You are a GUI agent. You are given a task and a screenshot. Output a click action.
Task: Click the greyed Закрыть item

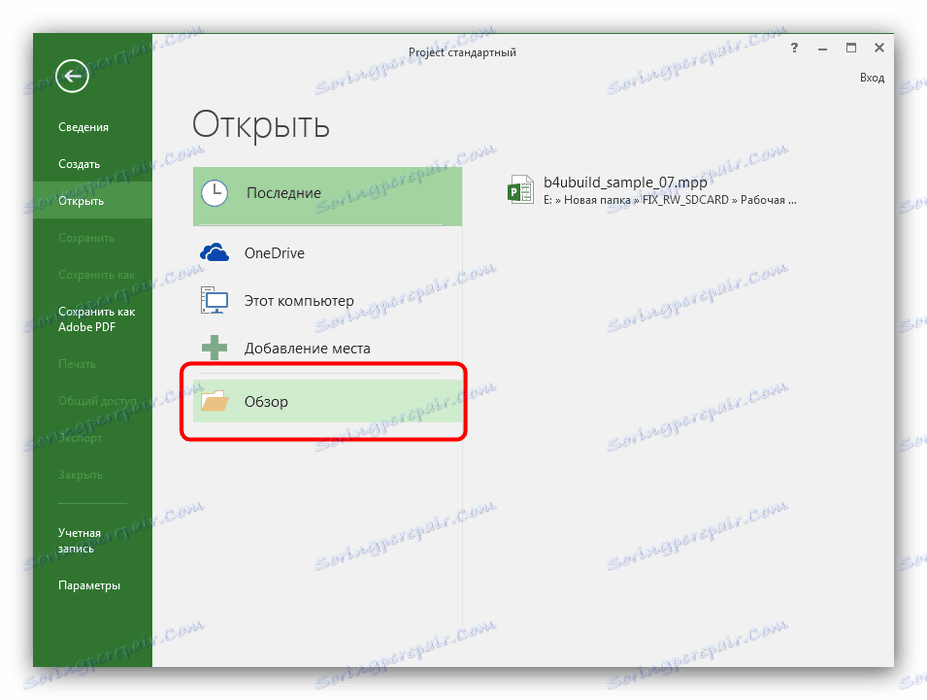click(80, 475)
